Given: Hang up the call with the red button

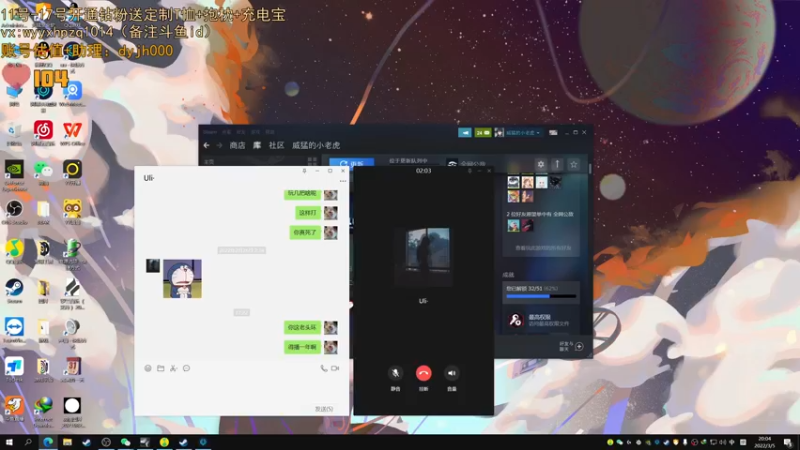Looking at the screenshot, I should click(x=423, y=373).
